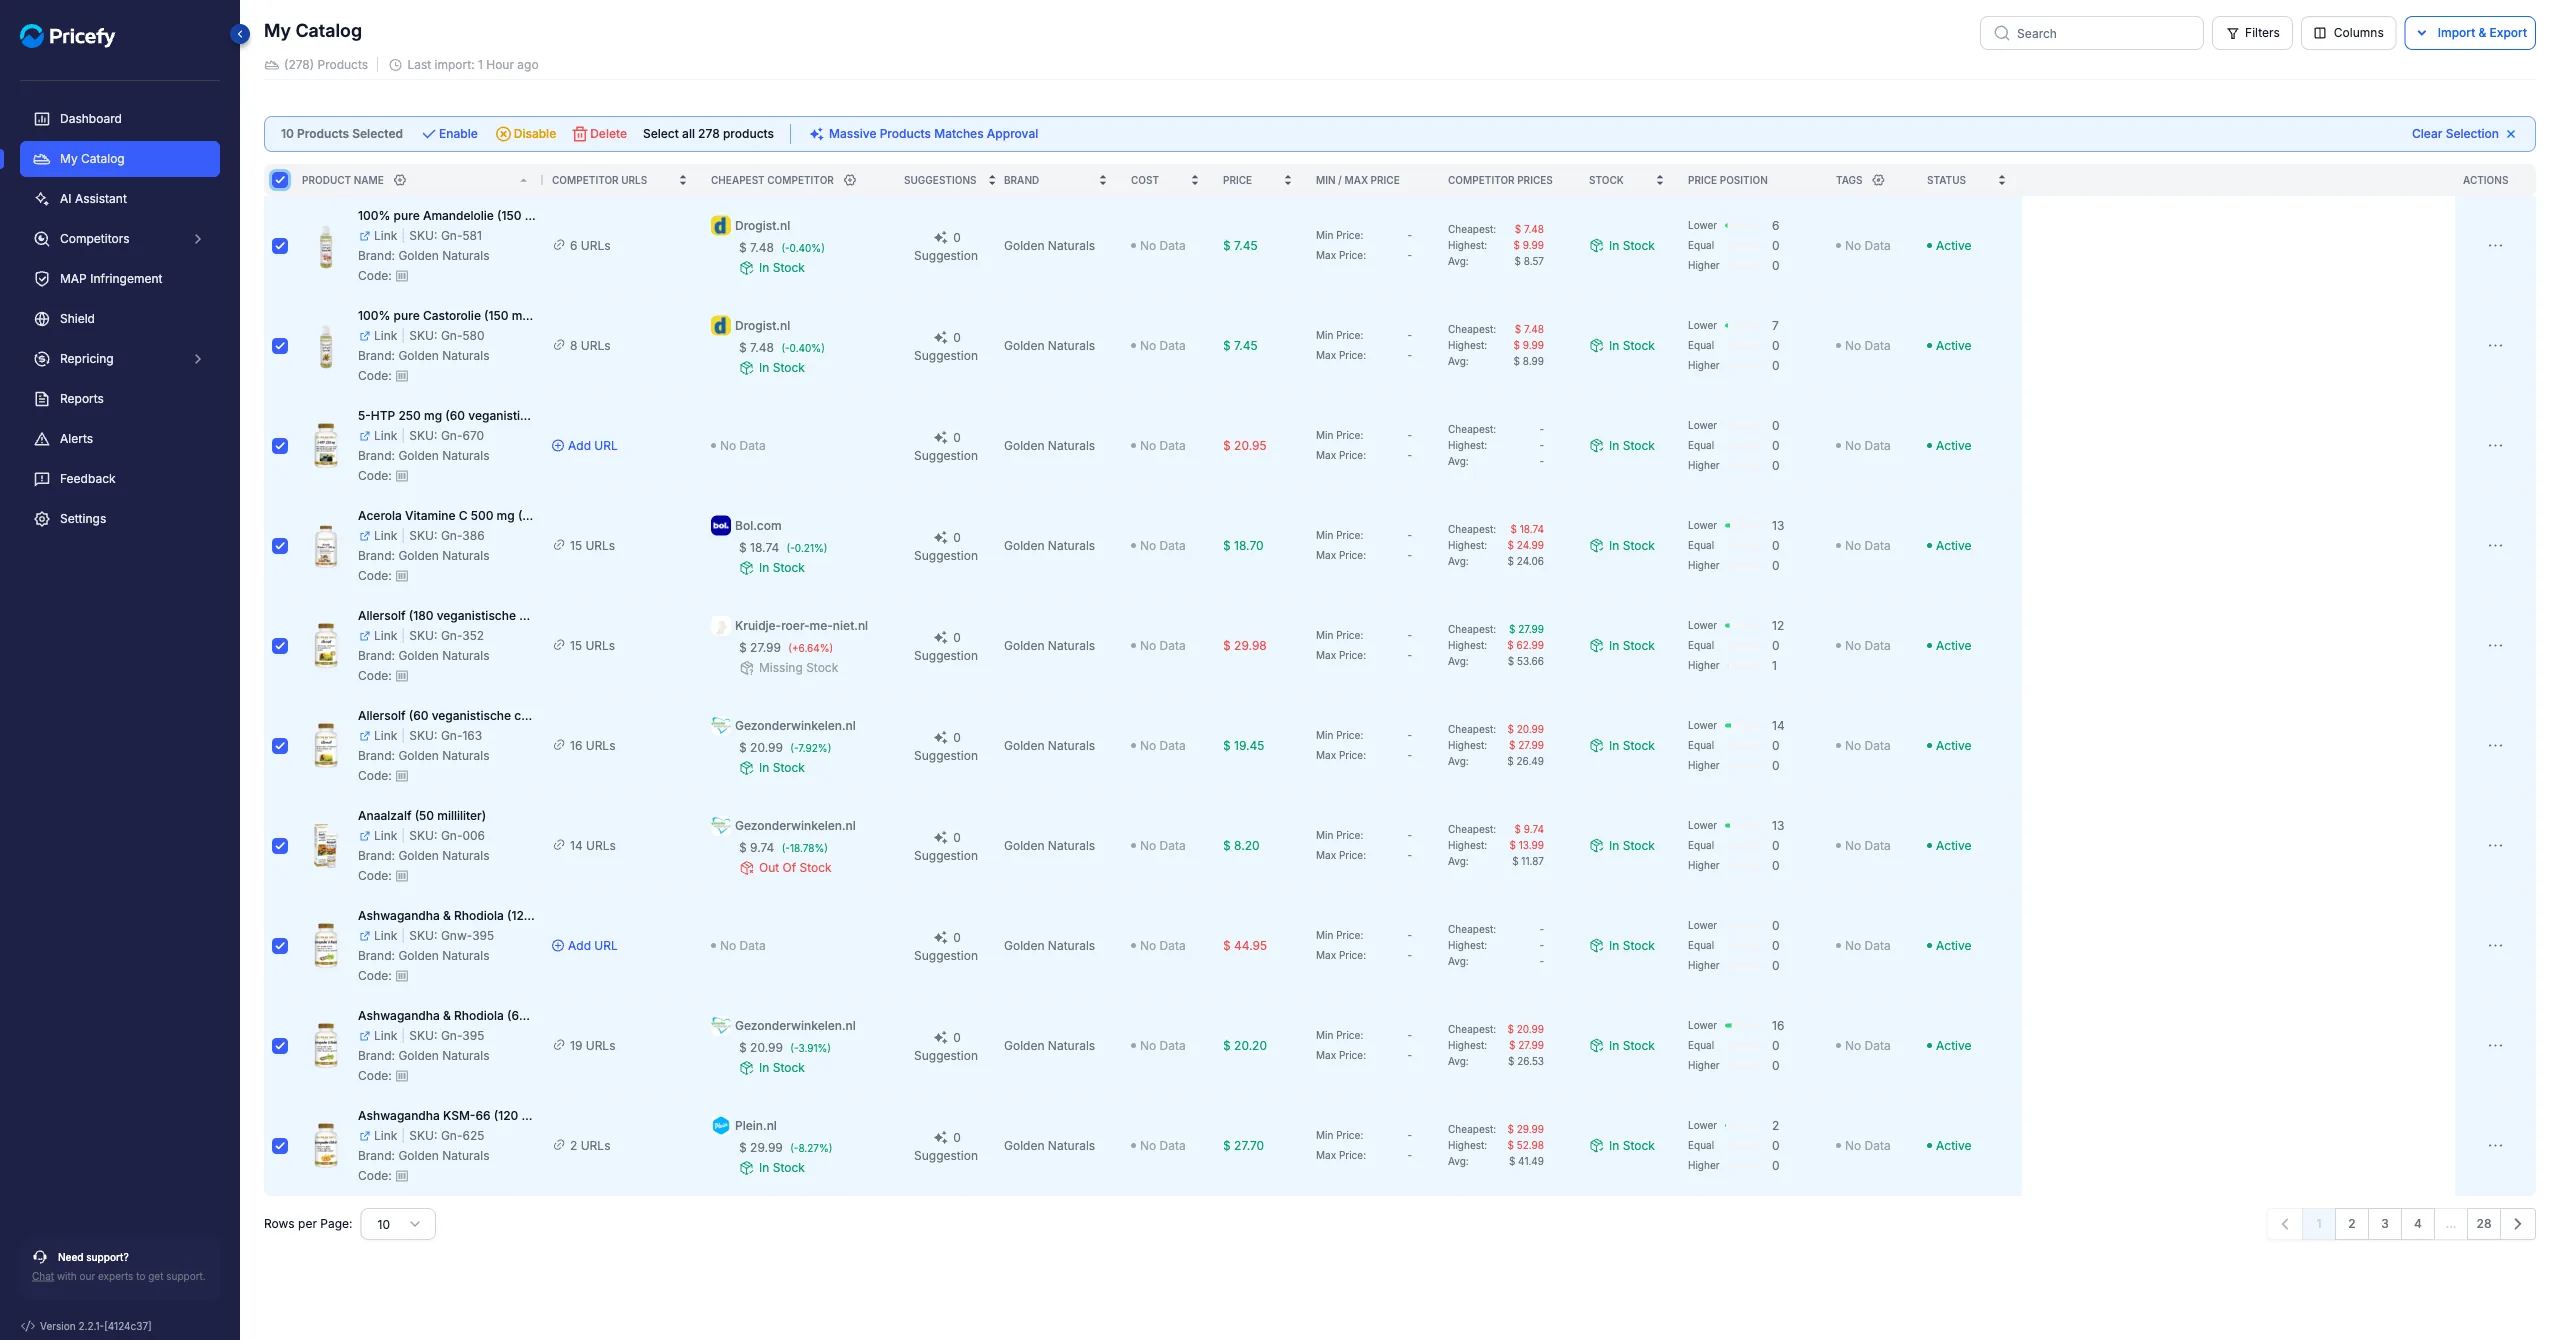The height and width of the screenshot is (1340, 2560).
Task: Click the Filters button
Action: click(2252, 33)
